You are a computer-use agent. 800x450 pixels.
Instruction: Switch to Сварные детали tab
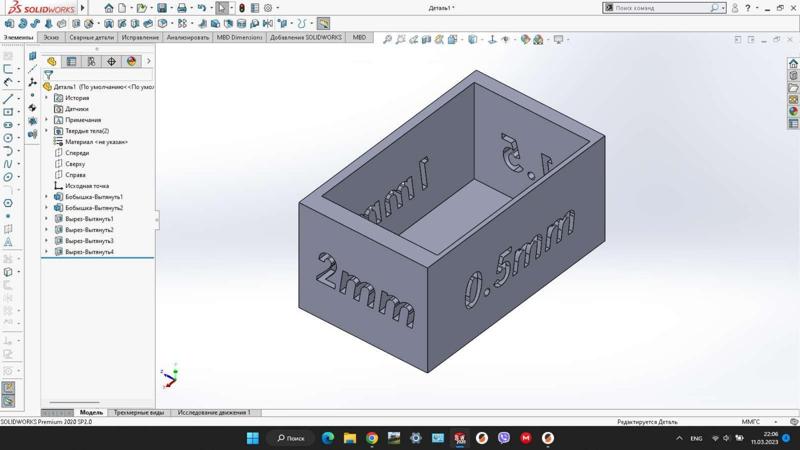tap(91, 37)
